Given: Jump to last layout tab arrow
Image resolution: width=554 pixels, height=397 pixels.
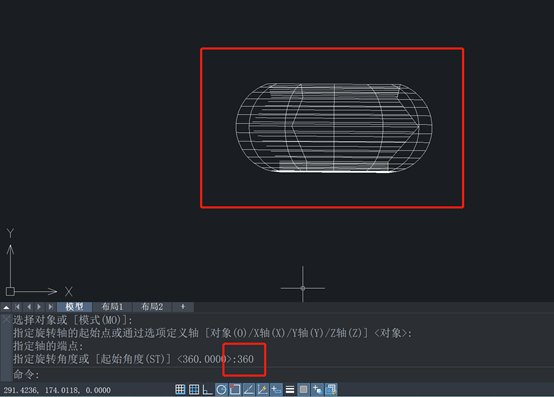Looking at the screenshot, I should click(50, 307).
